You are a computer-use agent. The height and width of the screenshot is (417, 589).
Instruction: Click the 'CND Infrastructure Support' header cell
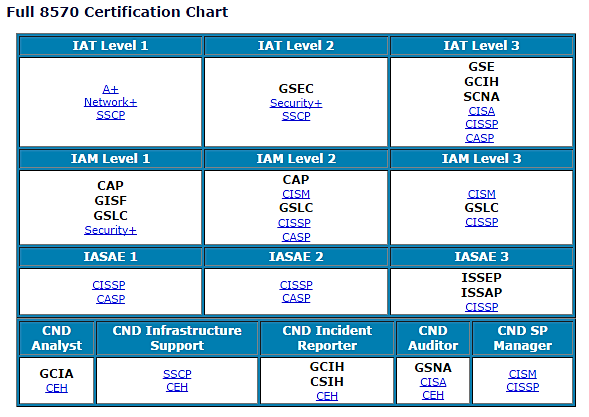pos(177,338)
